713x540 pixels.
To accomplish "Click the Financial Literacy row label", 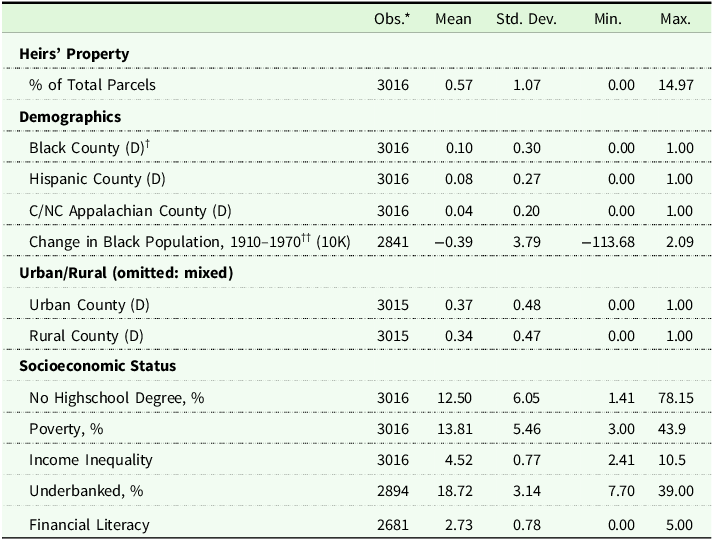I will pos(89,524).
